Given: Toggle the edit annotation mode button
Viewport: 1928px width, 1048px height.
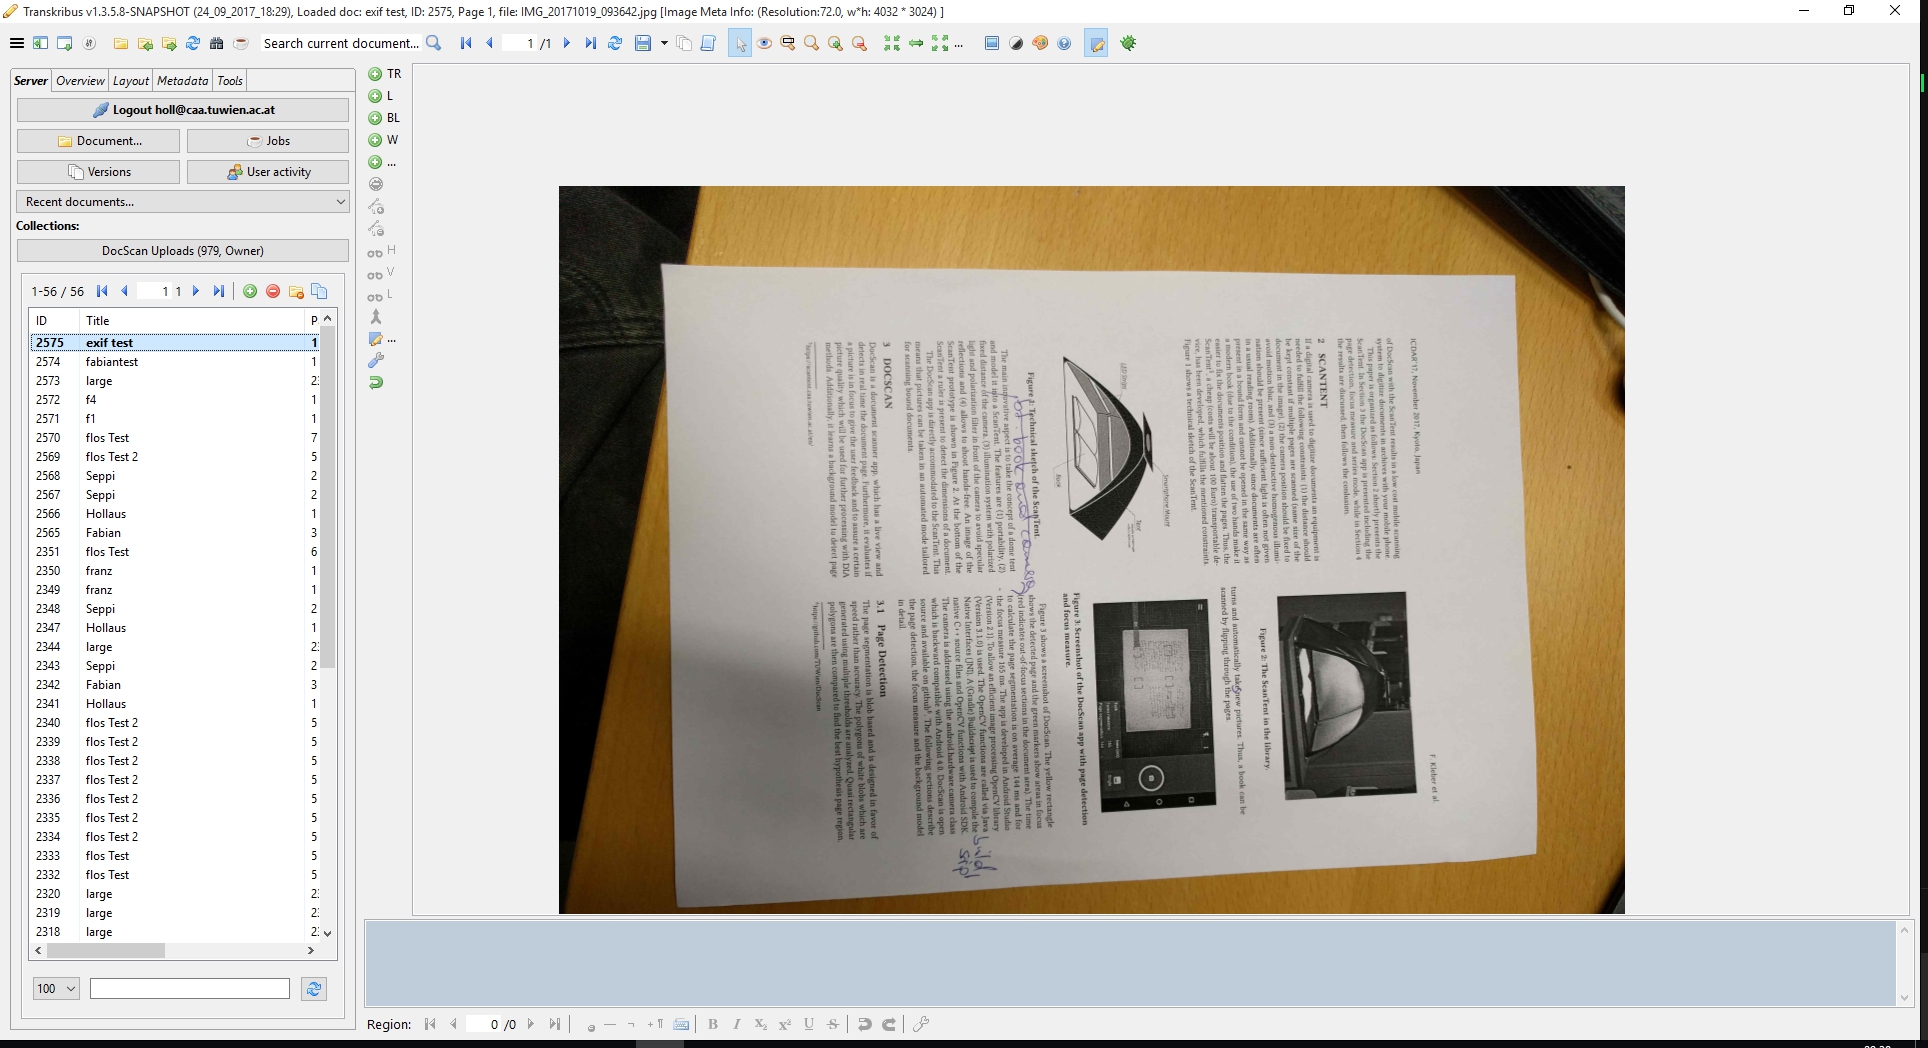Looking at the screenshot, I should [1096, 43].
